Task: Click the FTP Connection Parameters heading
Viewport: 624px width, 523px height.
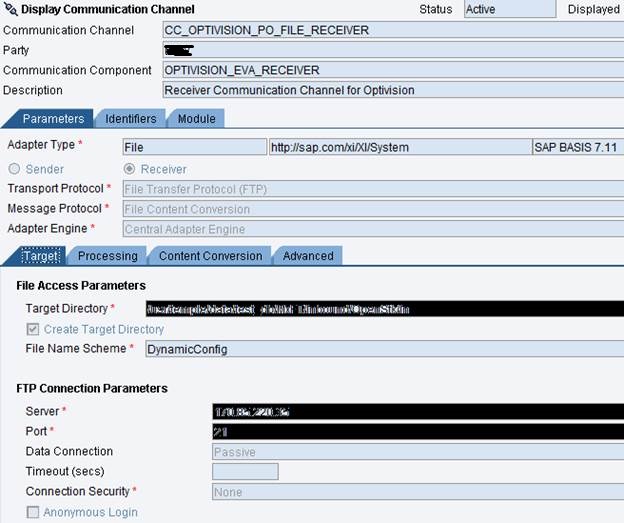Action: point(92,388)
